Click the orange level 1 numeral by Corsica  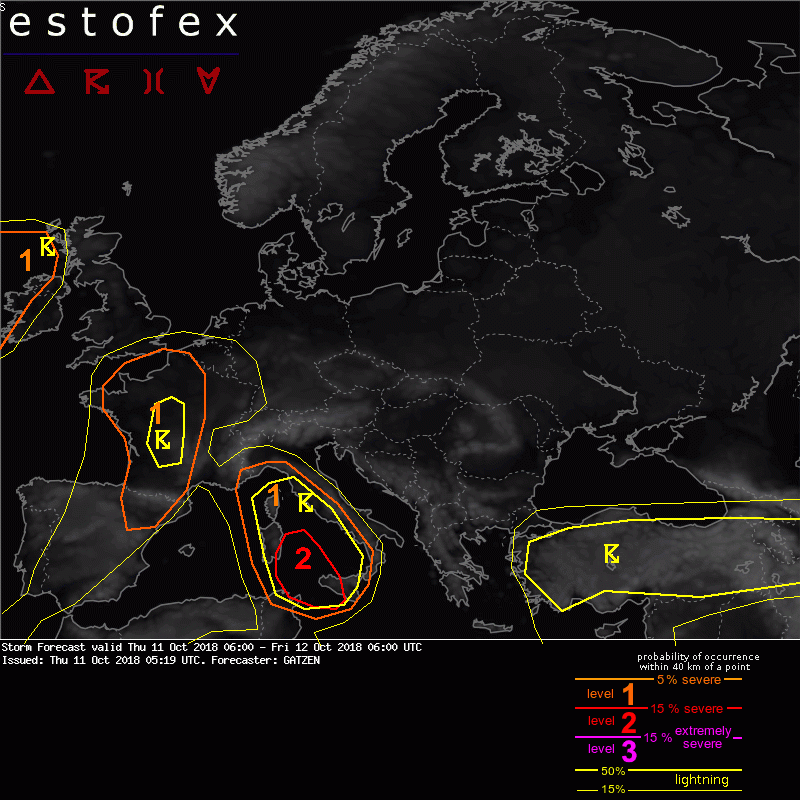click(x=274, y=495)
